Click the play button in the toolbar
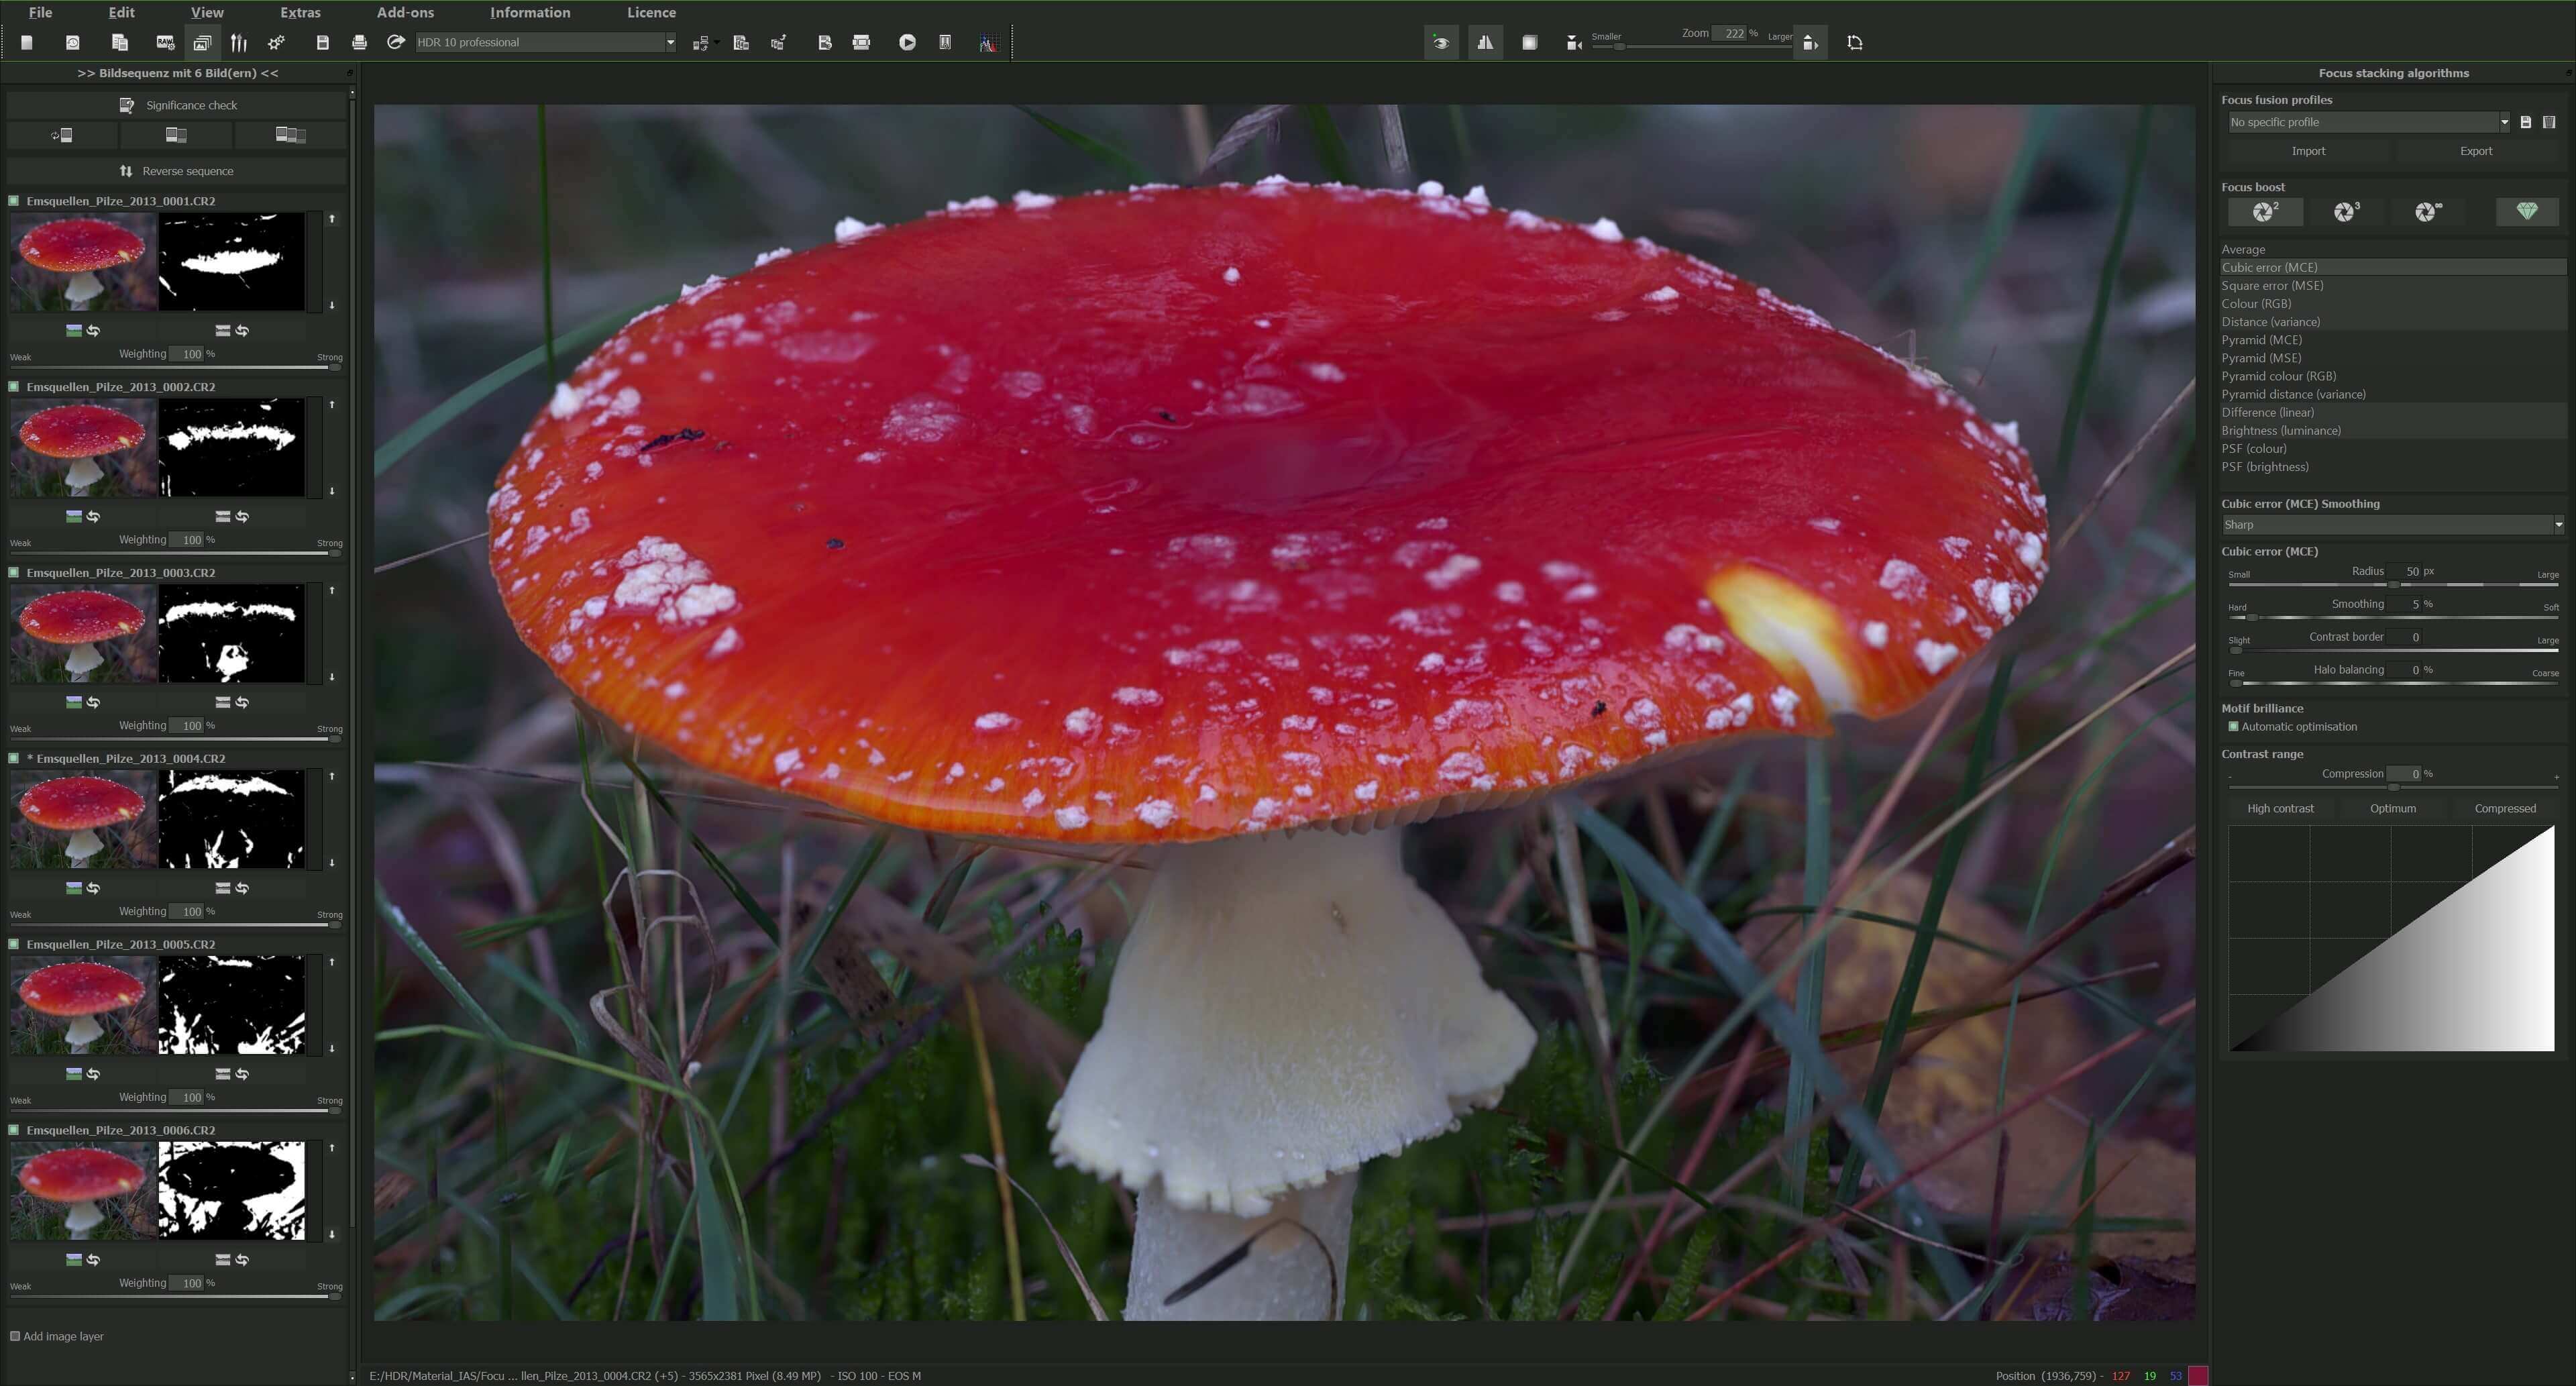The width and height of the screenshot is (2576, 1386). click(x=907, y=42)
